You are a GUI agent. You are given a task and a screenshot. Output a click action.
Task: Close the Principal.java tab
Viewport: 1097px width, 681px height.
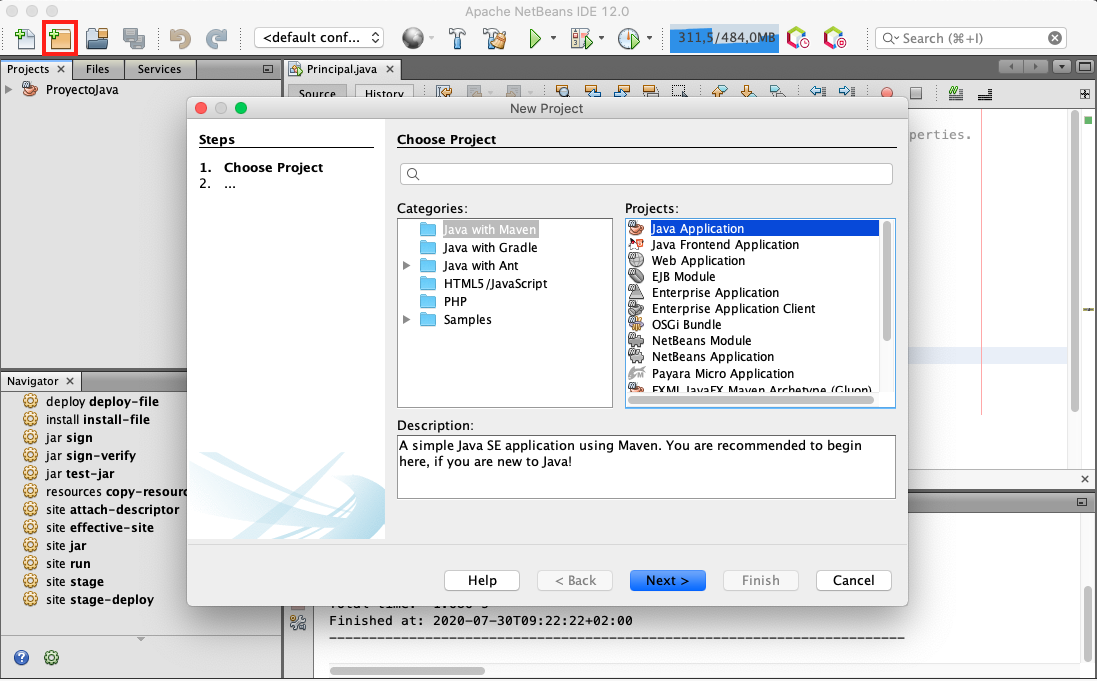[390, 69]
